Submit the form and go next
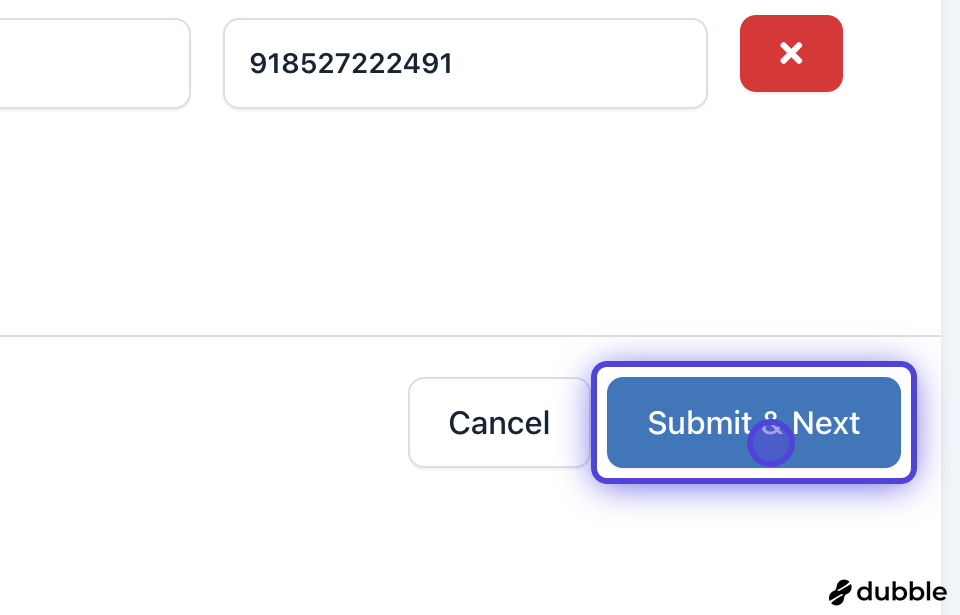 (753, 422)
